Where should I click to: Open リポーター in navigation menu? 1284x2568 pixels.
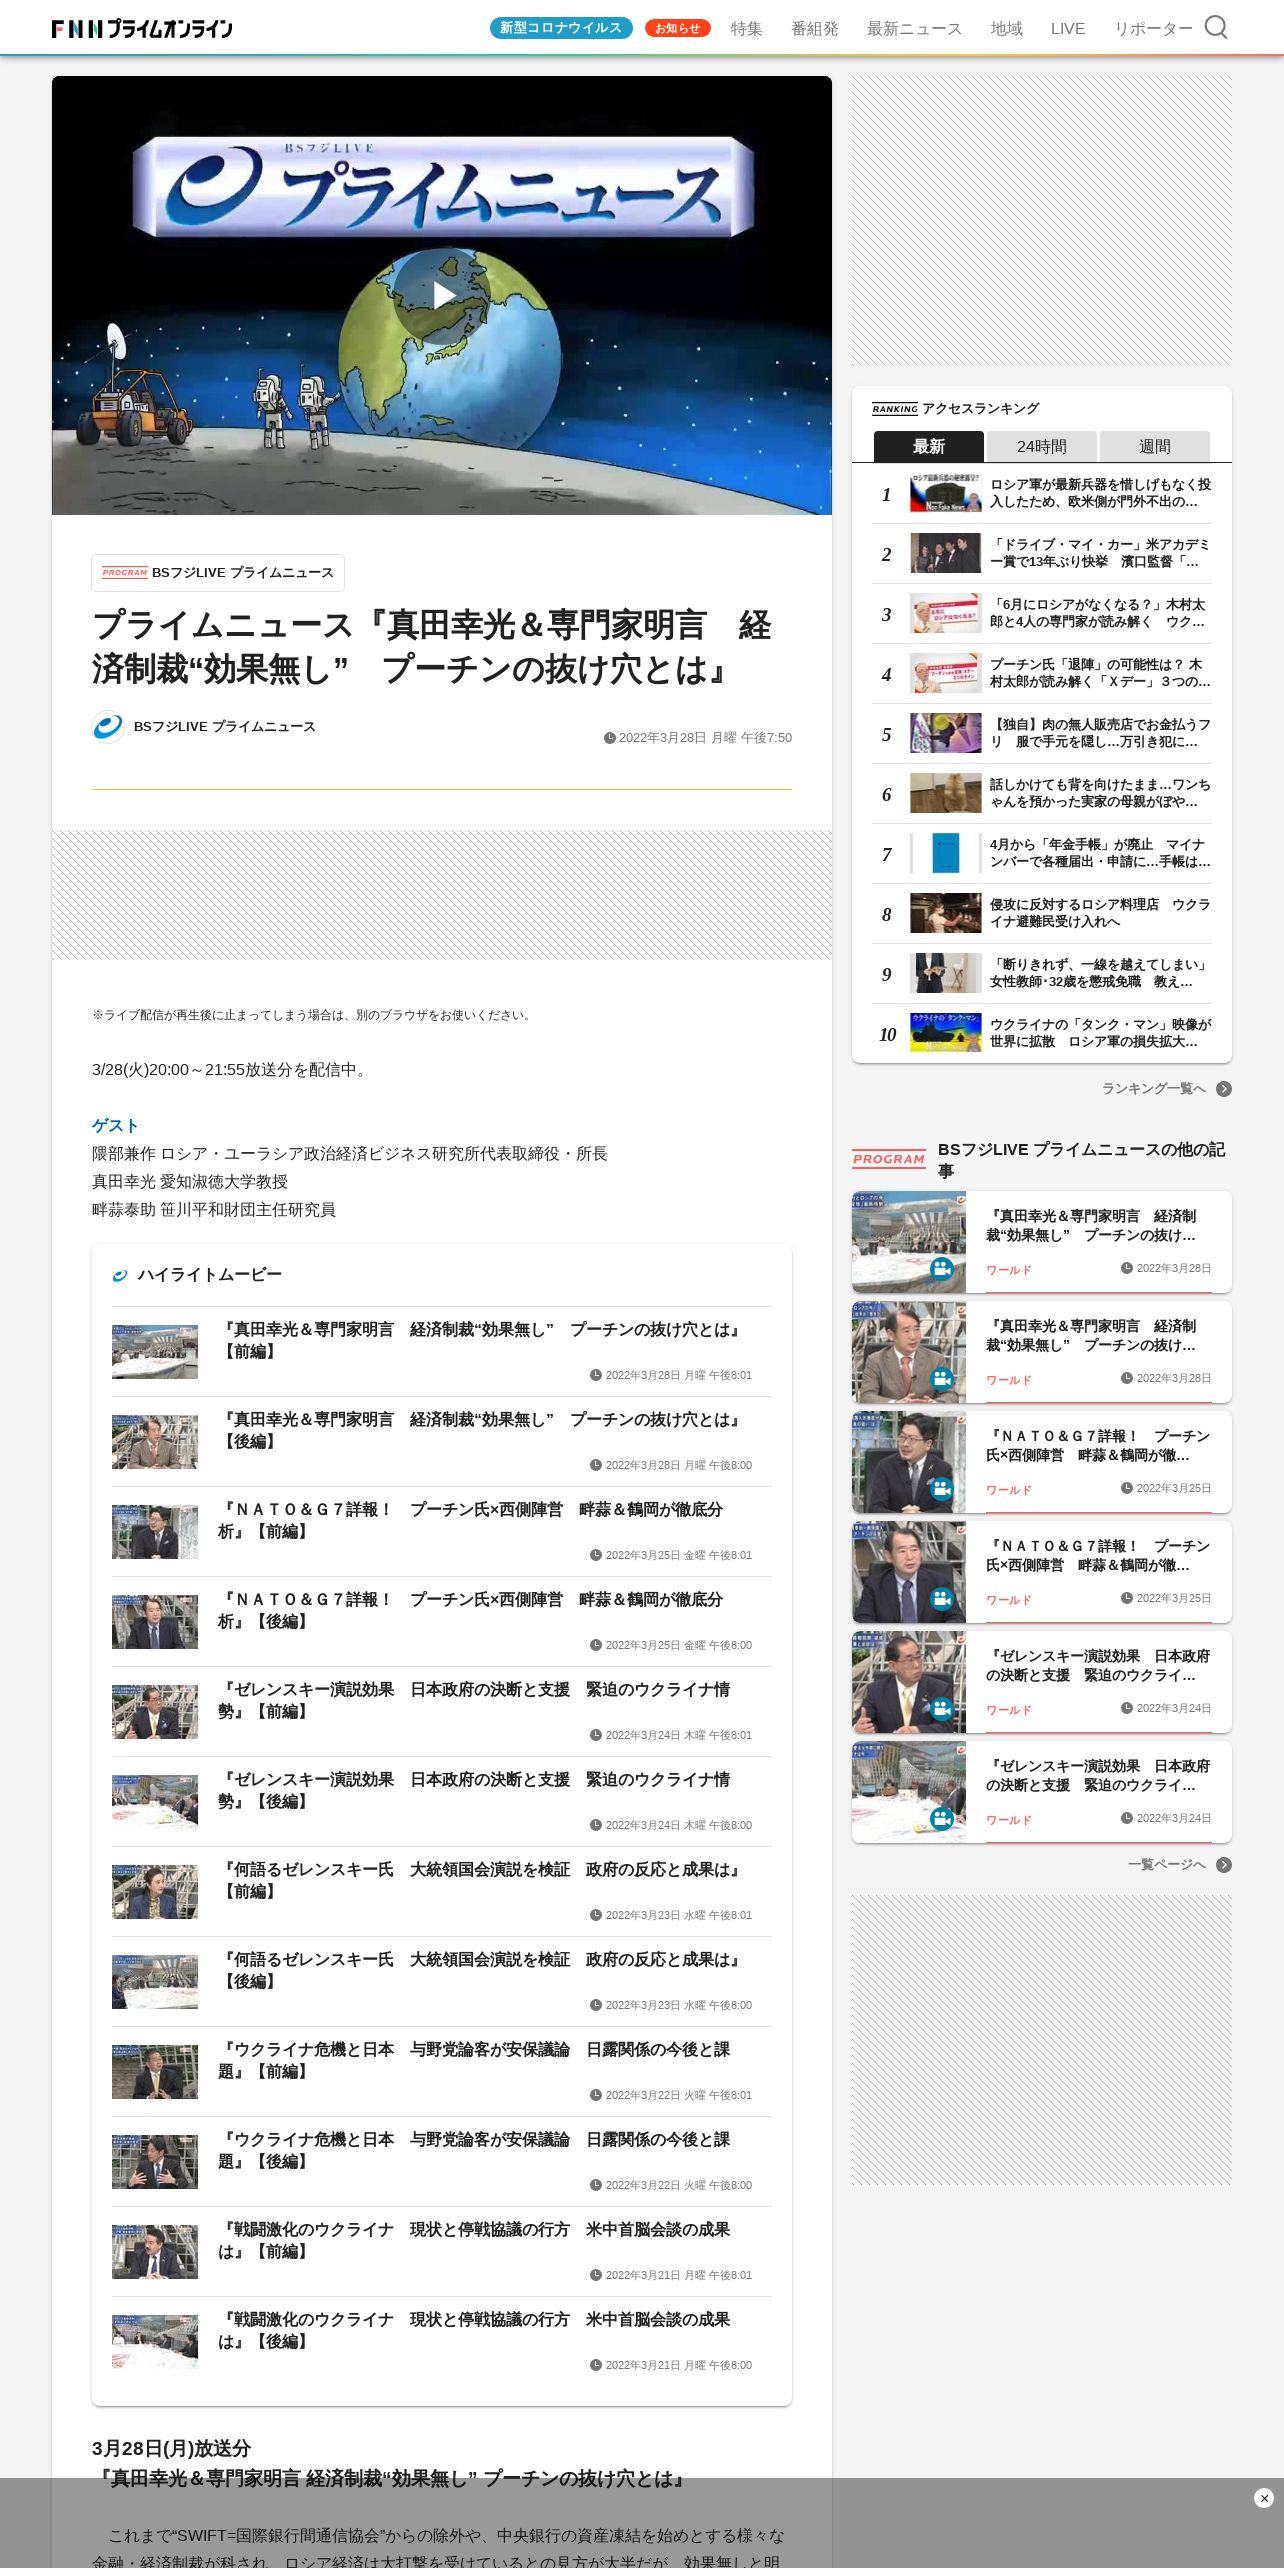(x=1153, y=28)
